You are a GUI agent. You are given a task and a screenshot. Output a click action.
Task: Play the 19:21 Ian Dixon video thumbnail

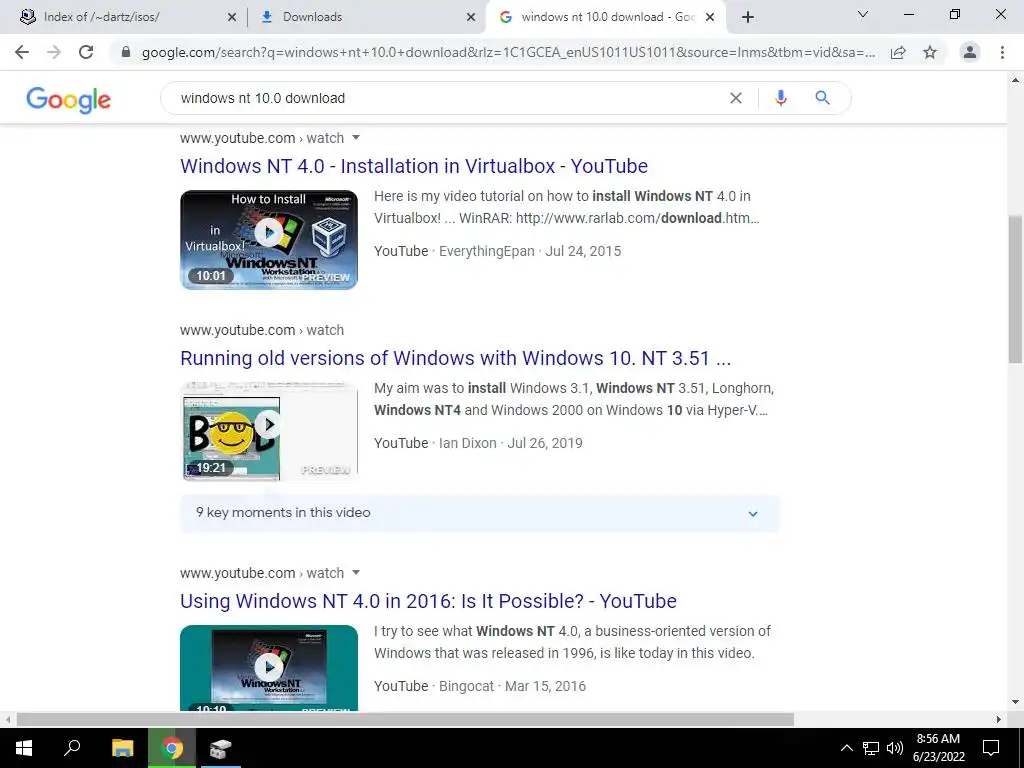point(269,431)
